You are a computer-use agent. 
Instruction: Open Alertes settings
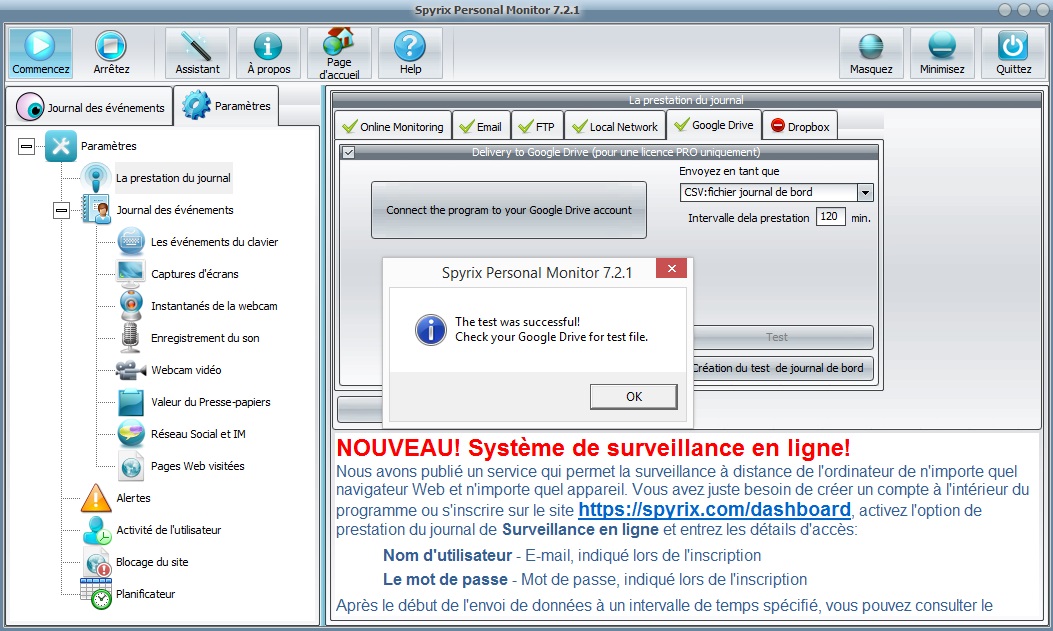[133, 498]
